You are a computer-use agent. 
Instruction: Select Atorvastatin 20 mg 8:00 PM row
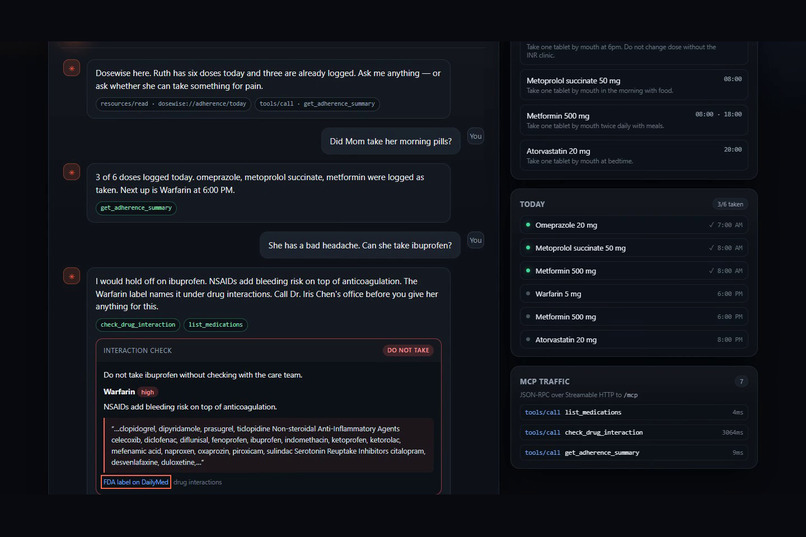pyautogui.click(x=634, y=340)
